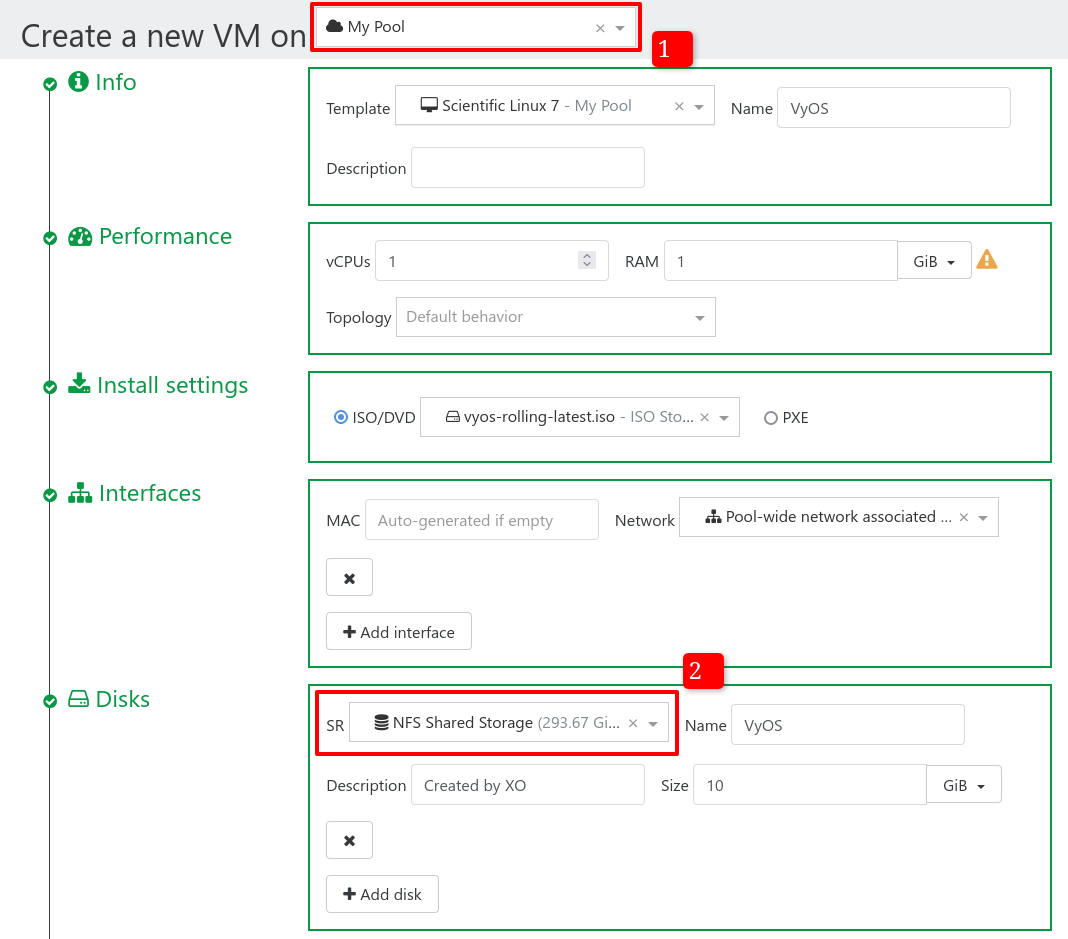The image size is (1068, 939).
Task: Open the disk size GiB unit dropdown
Action: [964, 786]
